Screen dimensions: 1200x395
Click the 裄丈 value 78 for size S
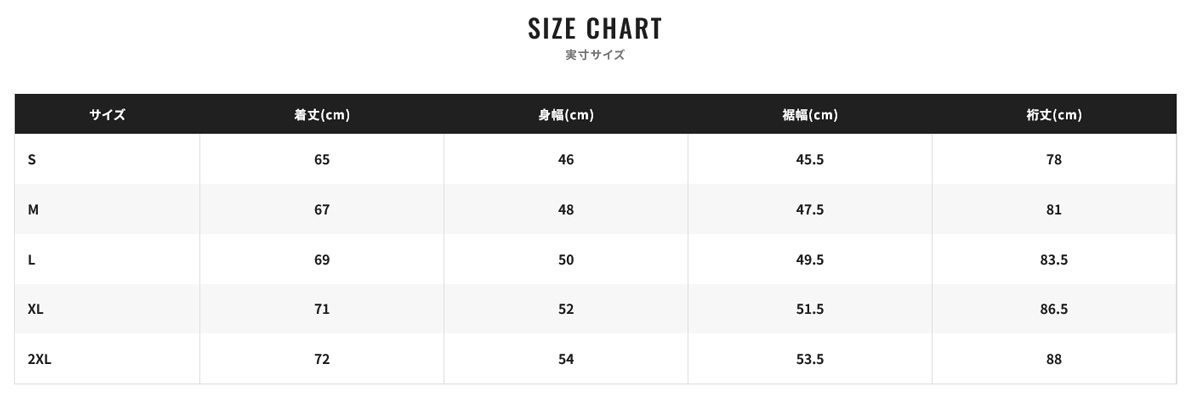click(1054, 160)
